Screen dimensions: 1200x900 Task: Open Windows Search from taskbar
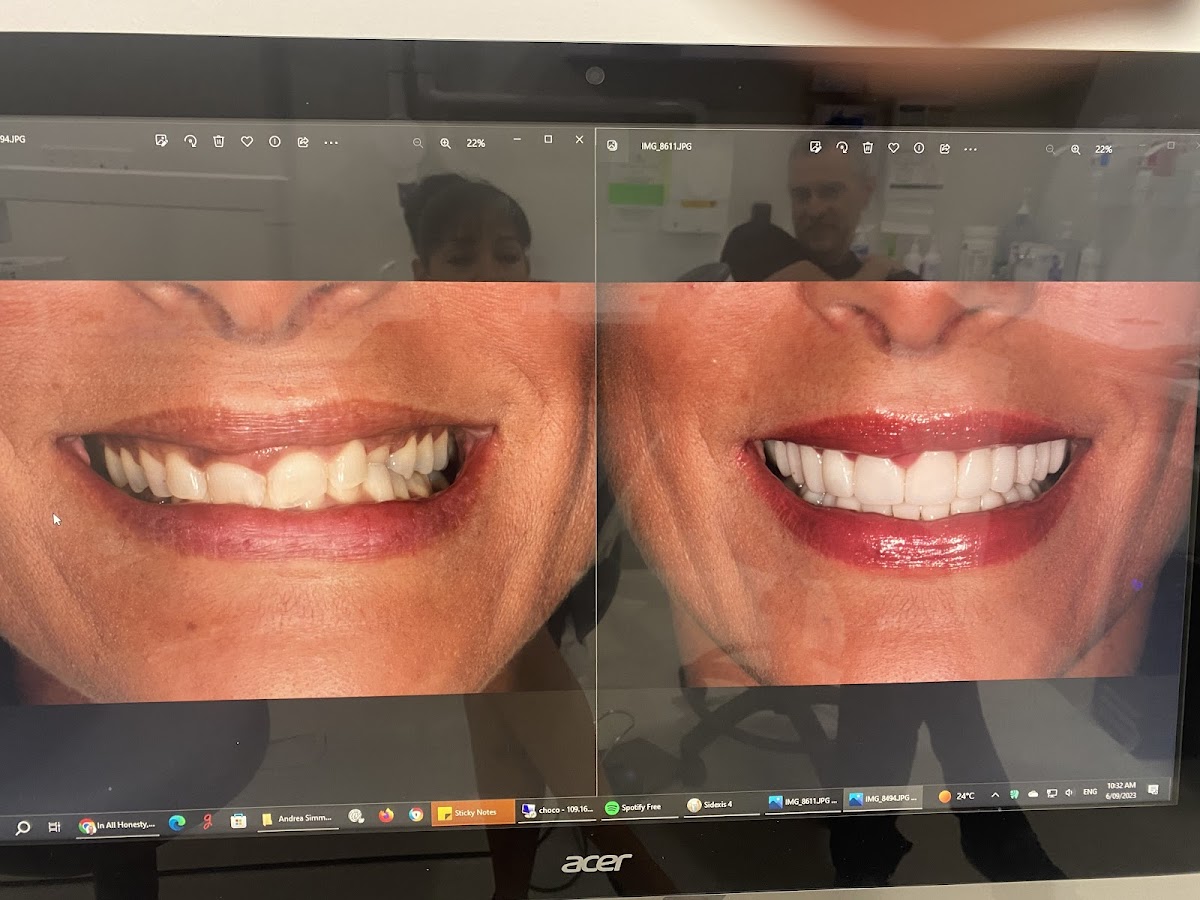pyautogui.click(x=23, y=827)
